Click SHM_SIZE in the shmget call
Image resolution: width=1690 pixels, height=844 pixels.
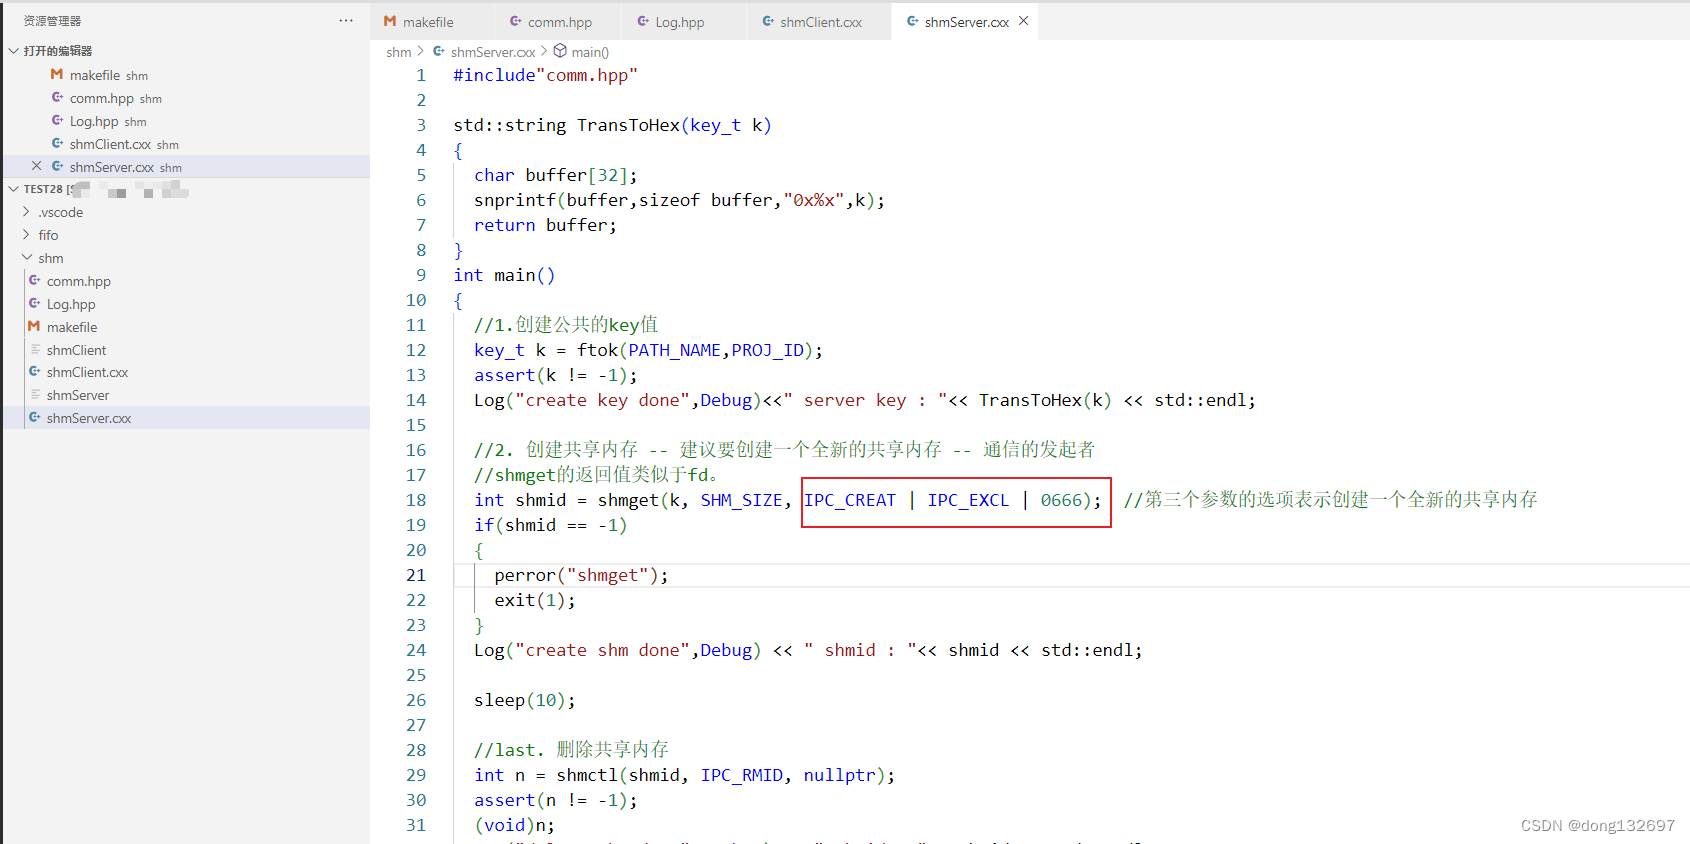coord(741,500)
